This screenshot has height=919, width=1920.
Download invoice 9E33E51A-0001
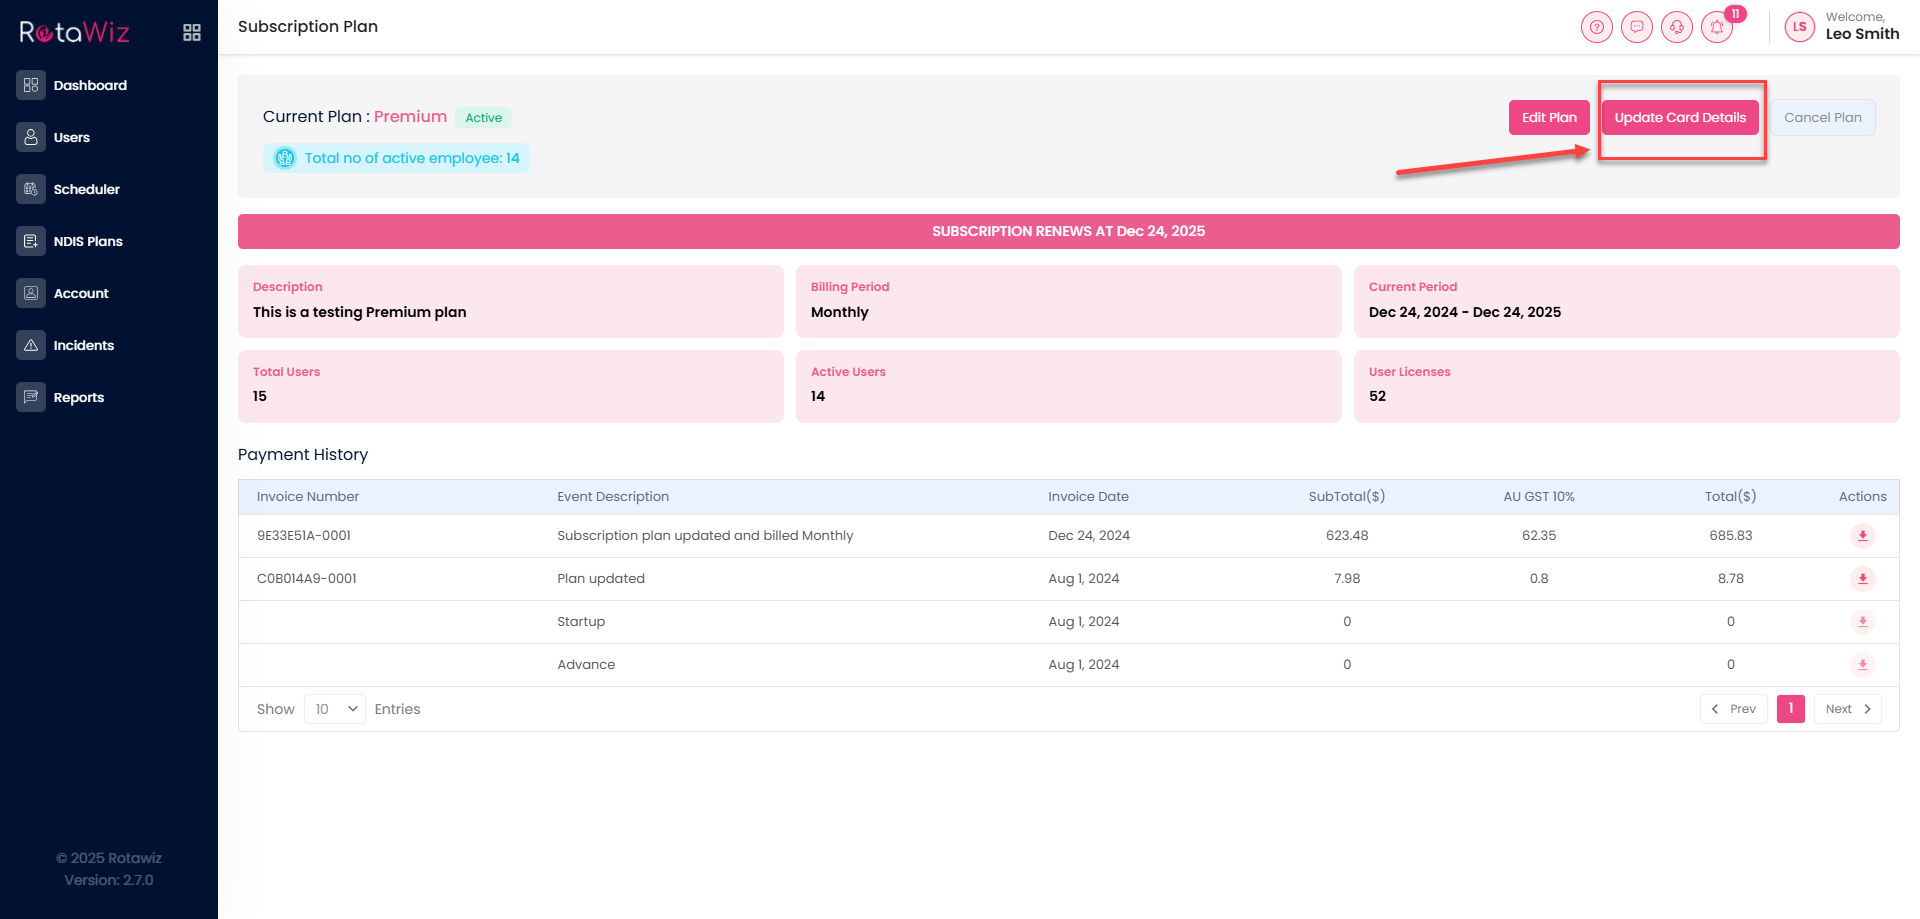(x=1862, y=536)
